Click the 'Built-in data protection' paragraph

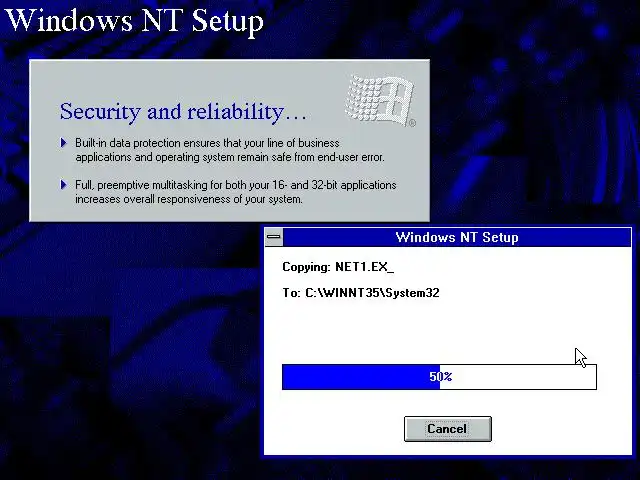(x=230, y=150)
